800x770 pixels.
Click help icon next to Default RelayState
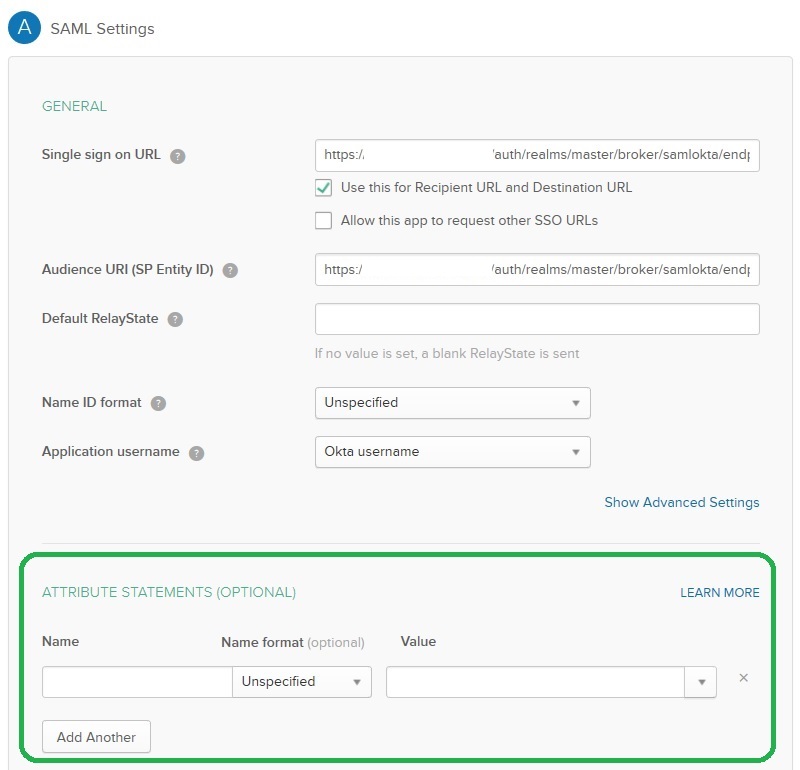[175, 320]
